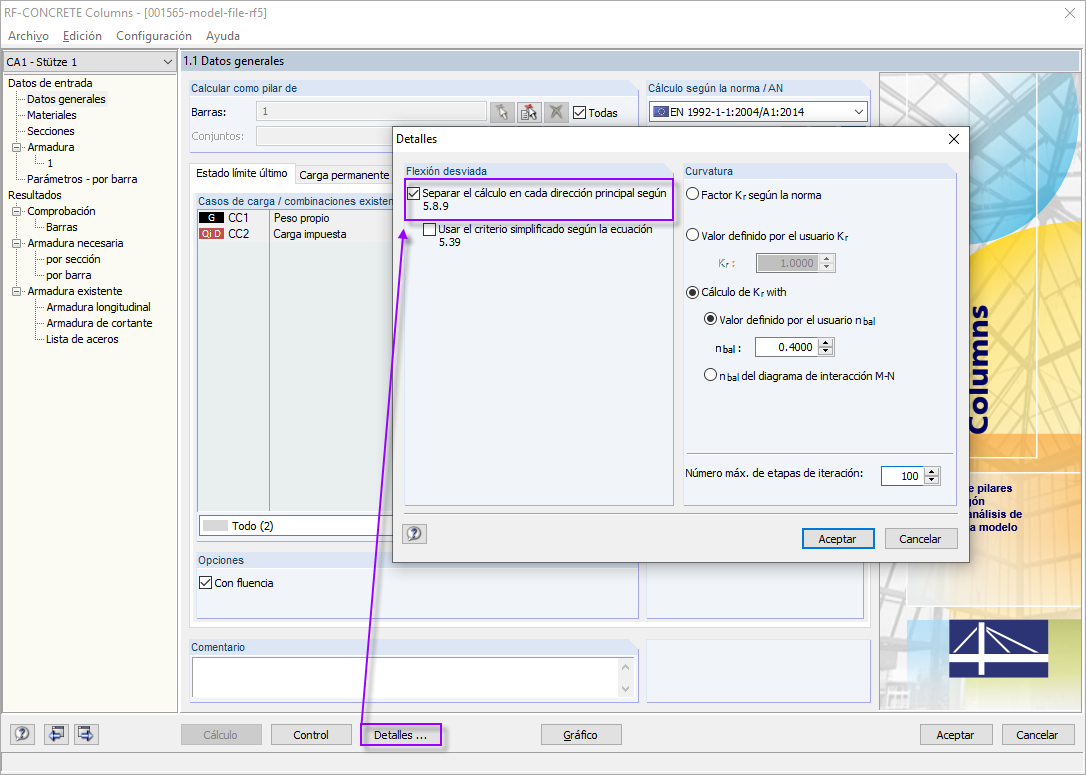Select Cálculo de Kr with radio button
1086x775 pixels.
[692, 292]
